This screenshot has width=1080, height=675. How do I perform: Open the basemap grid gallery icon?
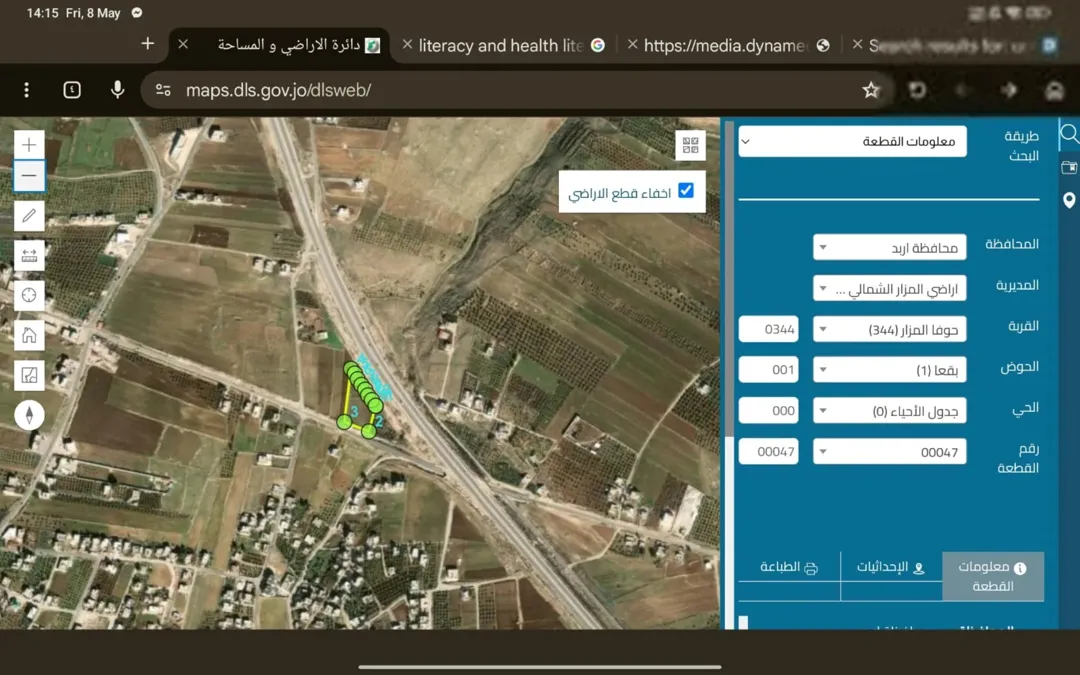click(690, 145)
